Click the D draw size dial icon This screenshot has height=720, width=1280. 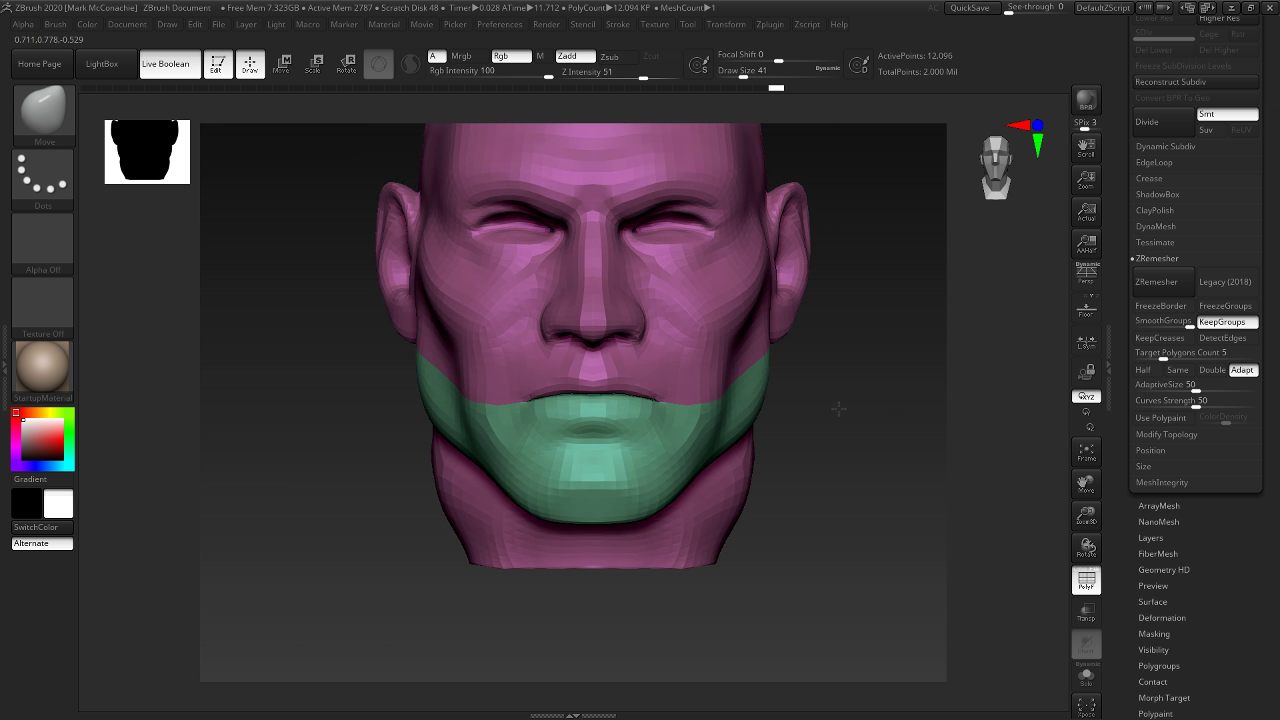(x=858, y=65)
